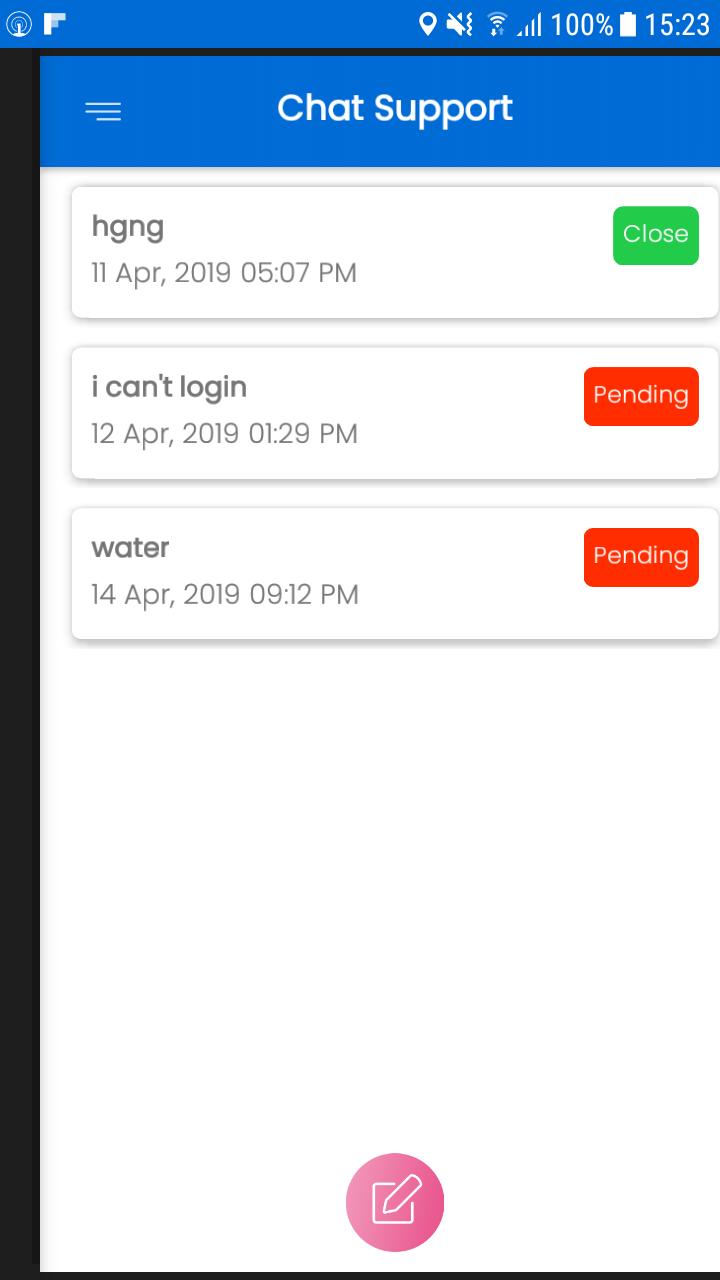Select the 14 Apr, 2019 09:12 PM timestamp
The width and height of the screenshot is (720, 1280).
pyautogui.click(x=225, y=595)
